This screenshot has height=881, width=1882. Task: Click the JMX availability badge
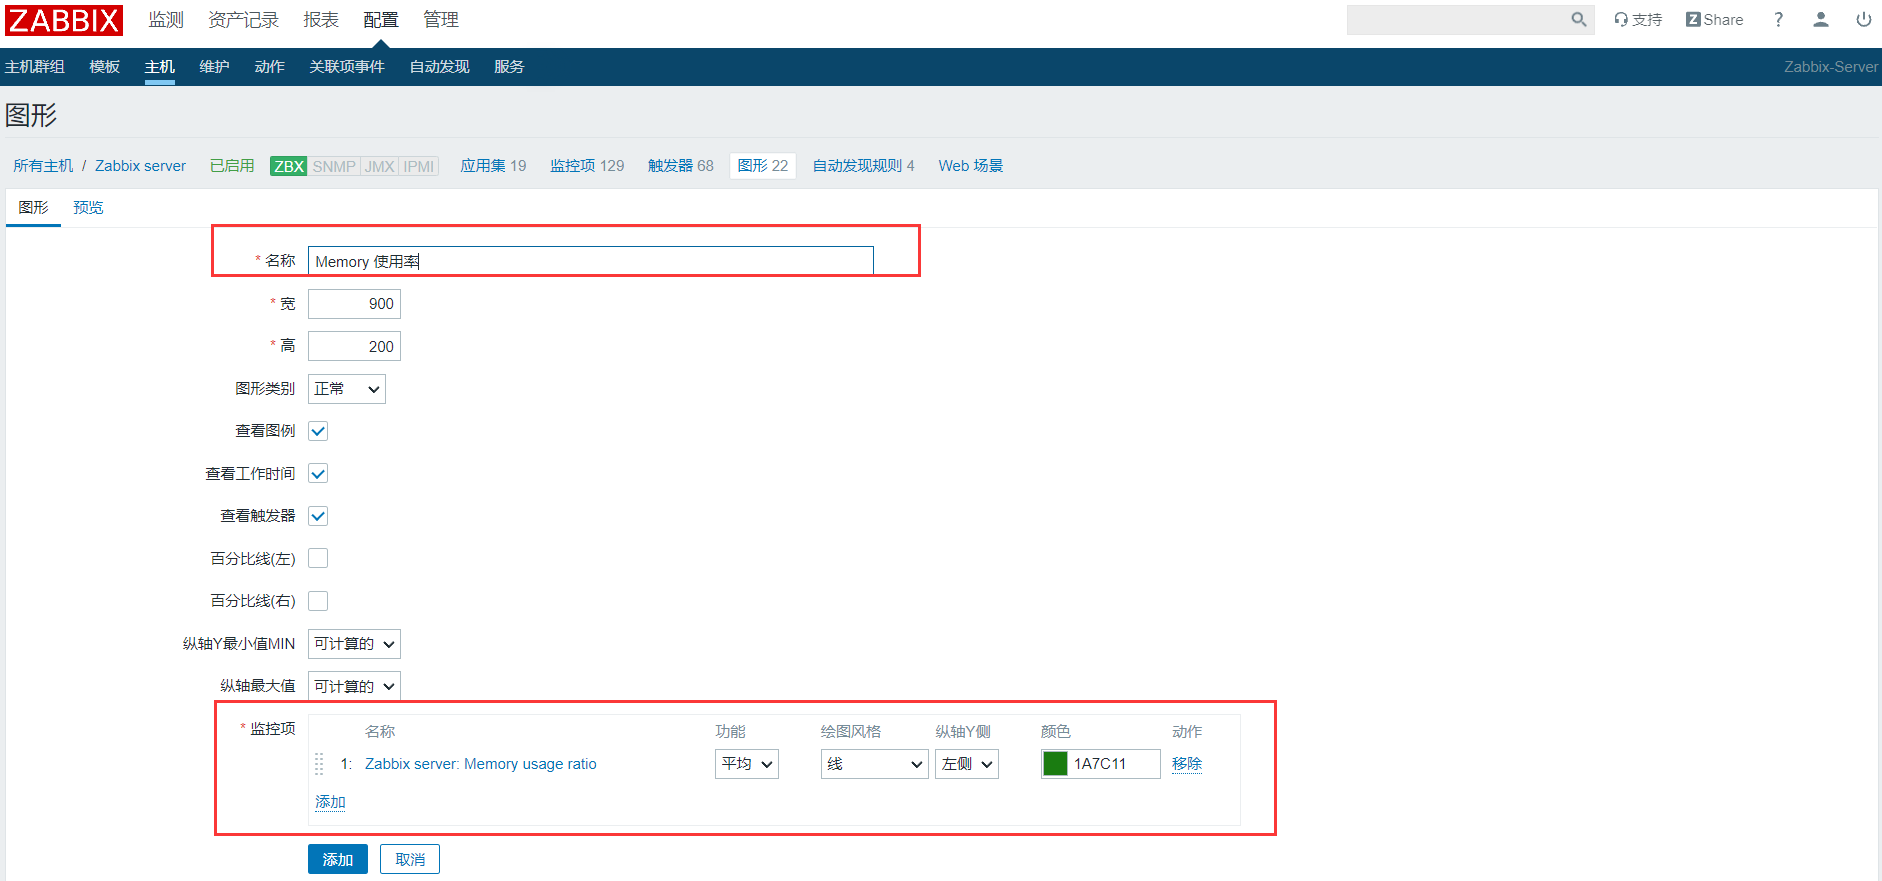379,166
